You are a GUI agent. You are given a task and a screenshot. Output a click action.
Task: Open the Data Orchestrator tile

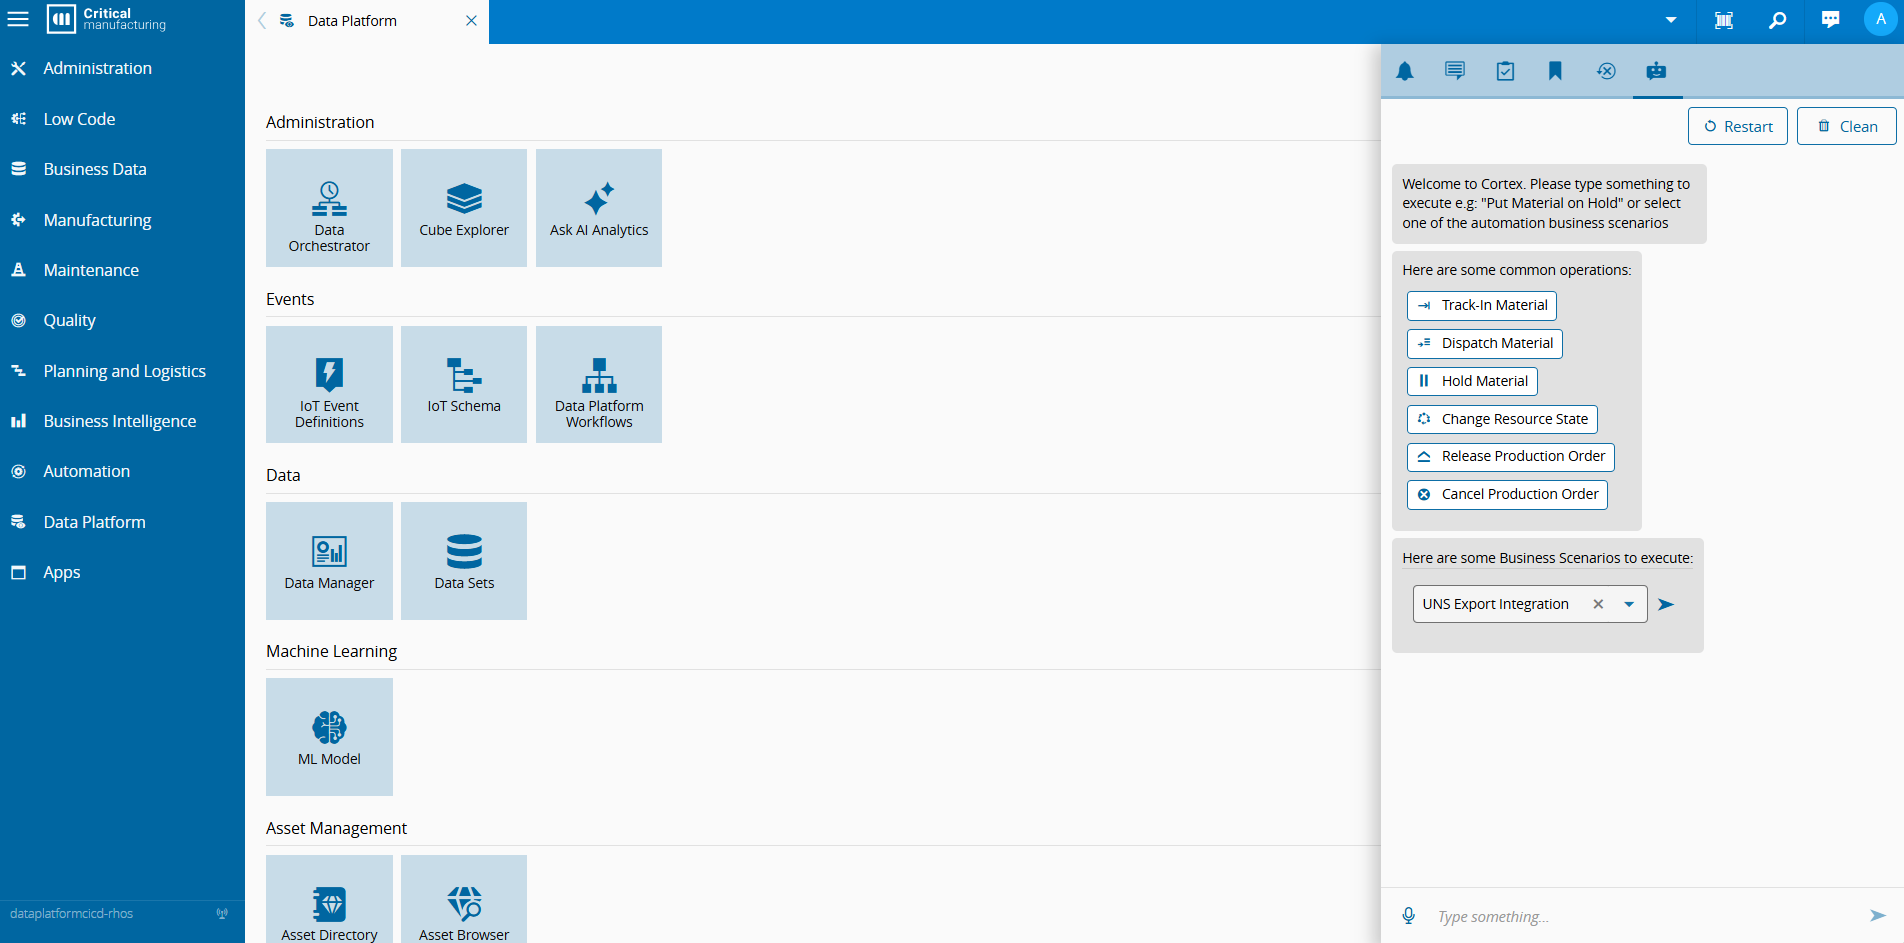click(329, 208)
